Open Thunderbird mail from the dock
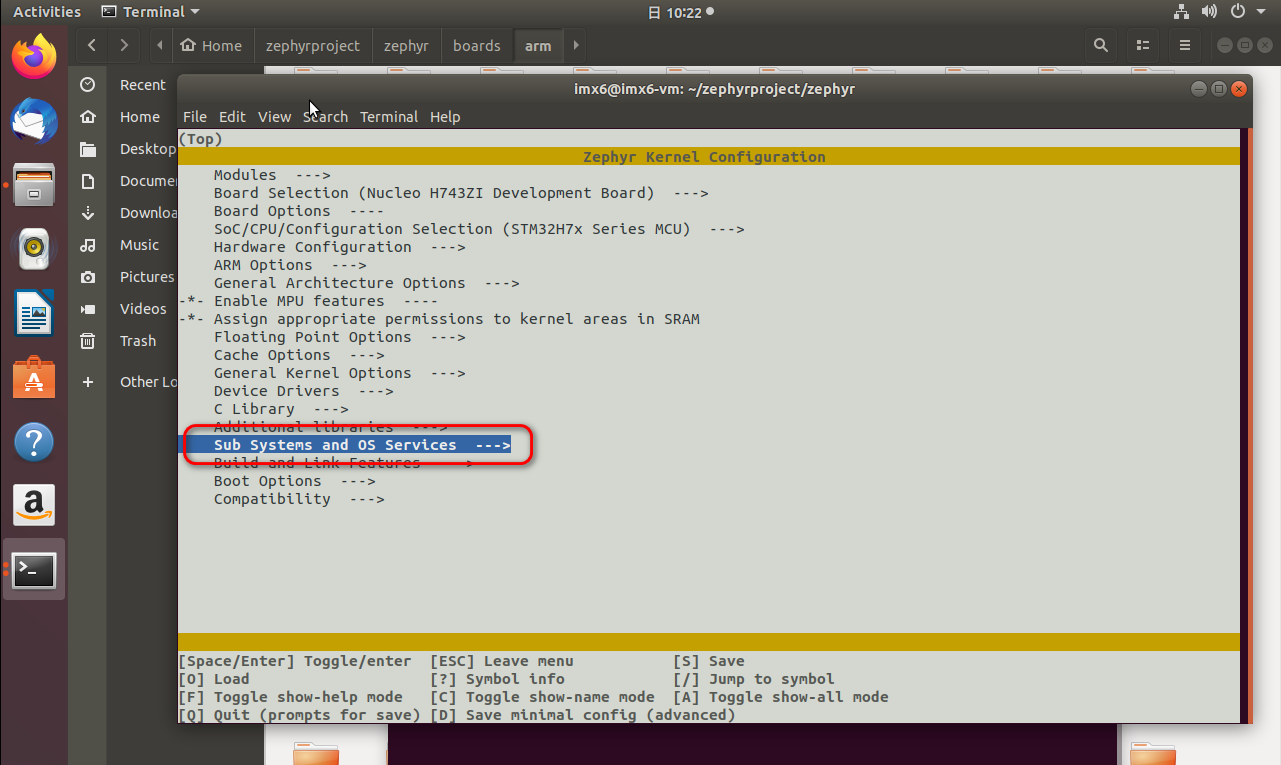This screenshot has height=765, width=1281. (33, 121)
